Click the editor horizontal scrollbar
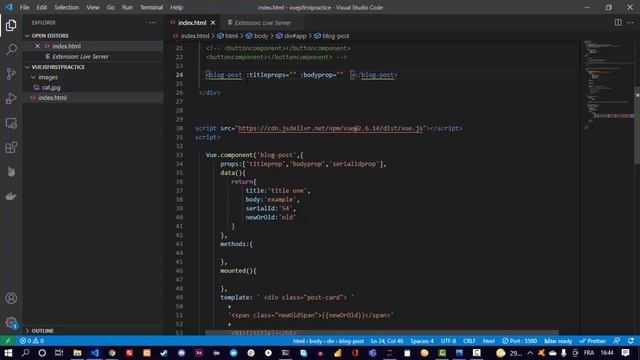 click(x=382, y=333)
